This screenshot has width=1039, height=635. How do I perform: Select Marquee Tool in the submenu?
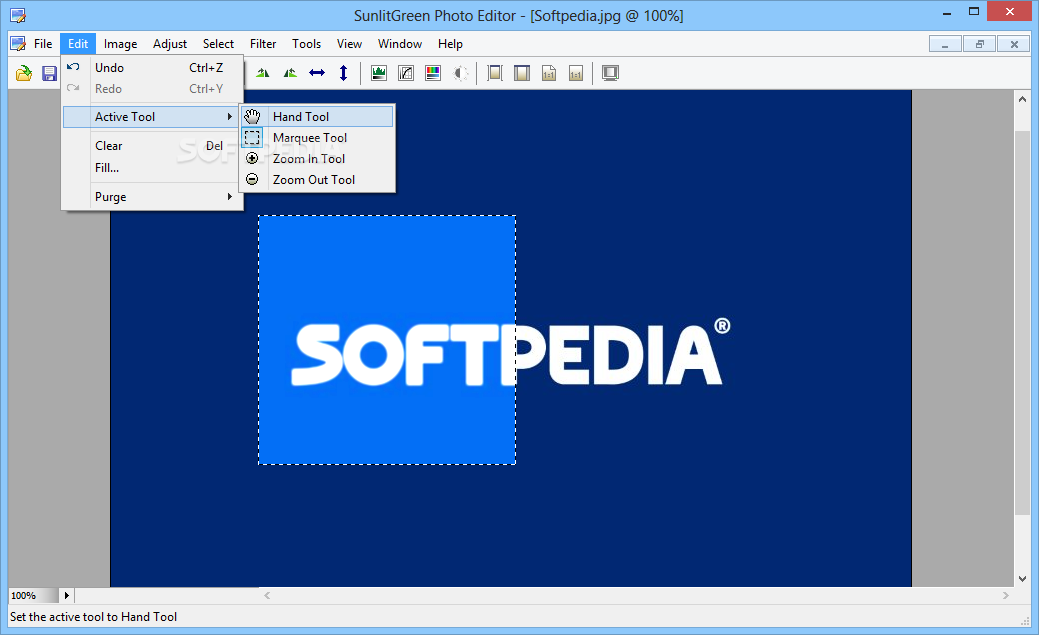point(317,138)
